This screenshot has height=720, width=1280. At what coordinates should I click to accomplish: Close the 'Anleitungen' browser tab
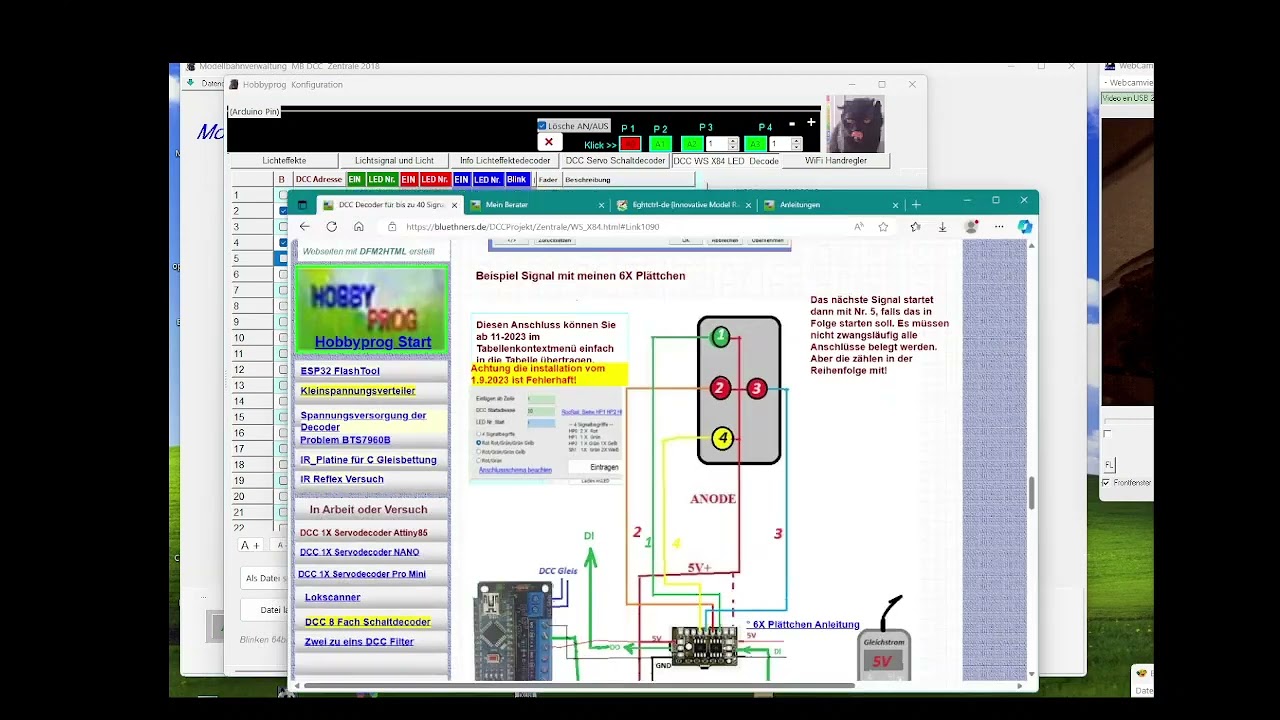point(895,205)
